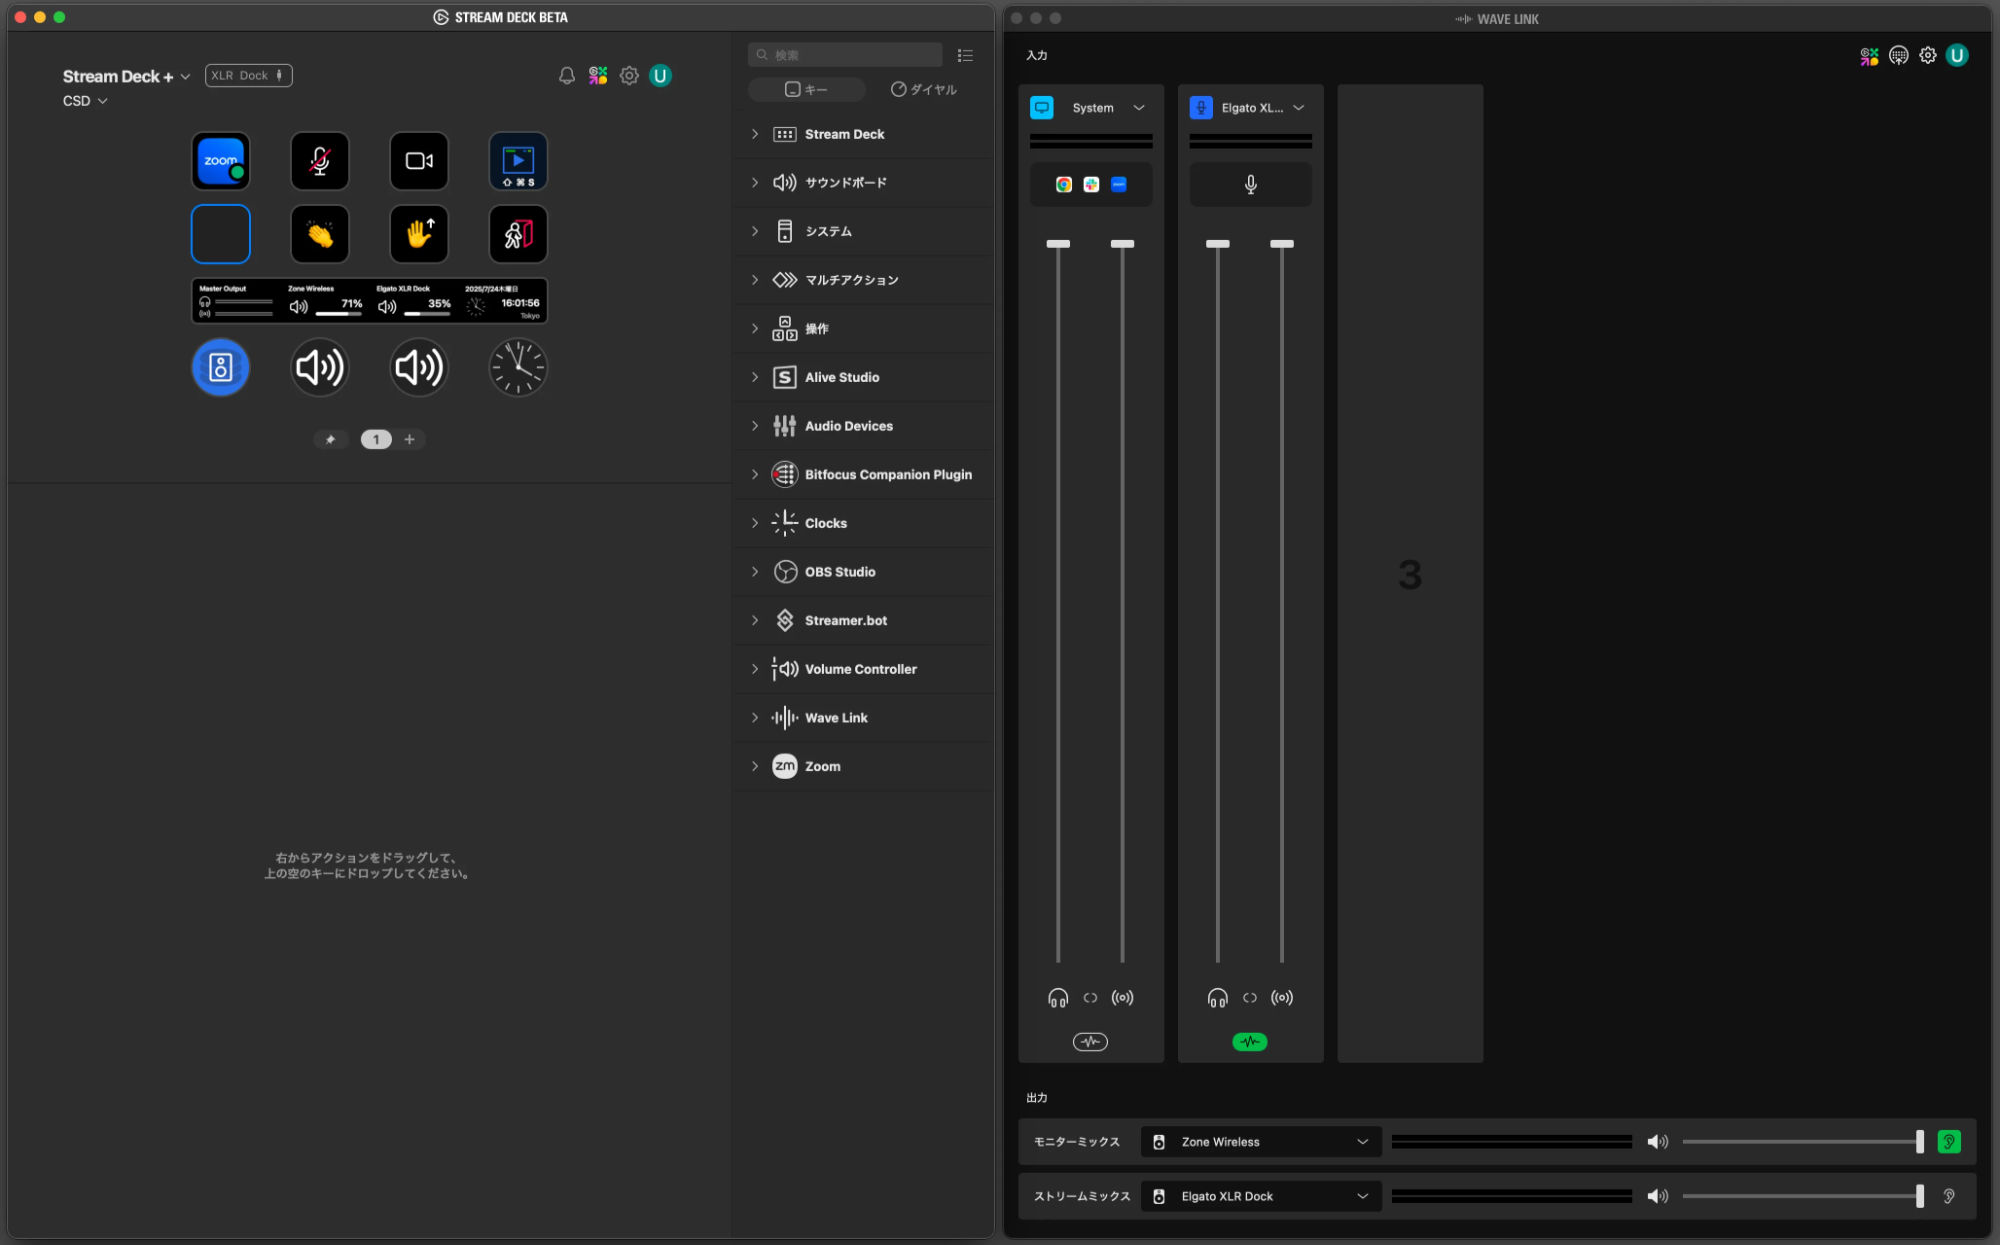Select the clapping hands key
This screenshot has width=2000, height=1245.
tap(319, 234)
